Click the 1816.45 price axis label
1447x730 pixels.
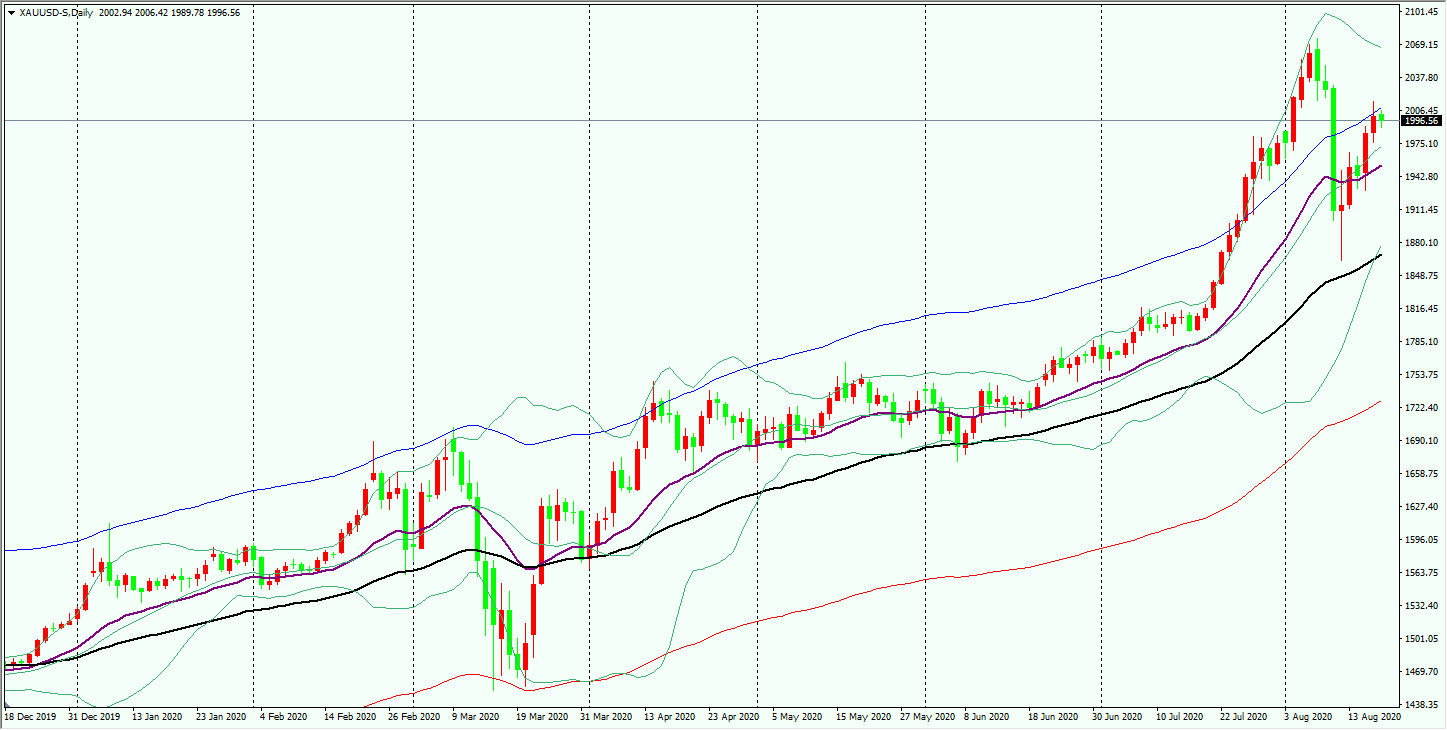(x=1422, y=309)
